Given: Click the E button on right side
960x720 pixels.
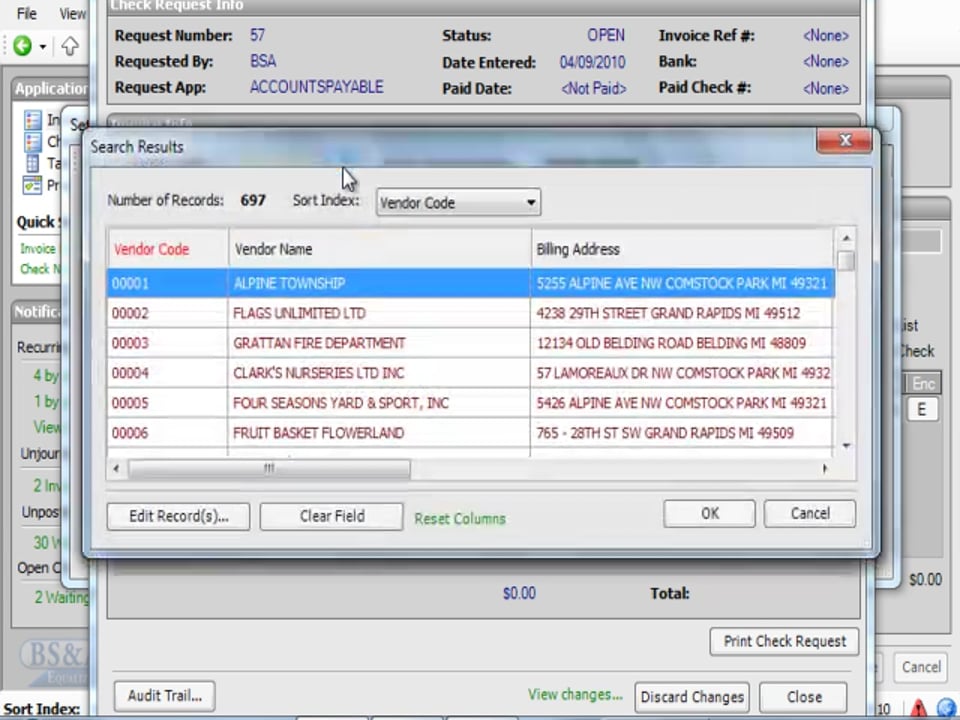Looking at the screenshot, I should click(x=922, y=410).
